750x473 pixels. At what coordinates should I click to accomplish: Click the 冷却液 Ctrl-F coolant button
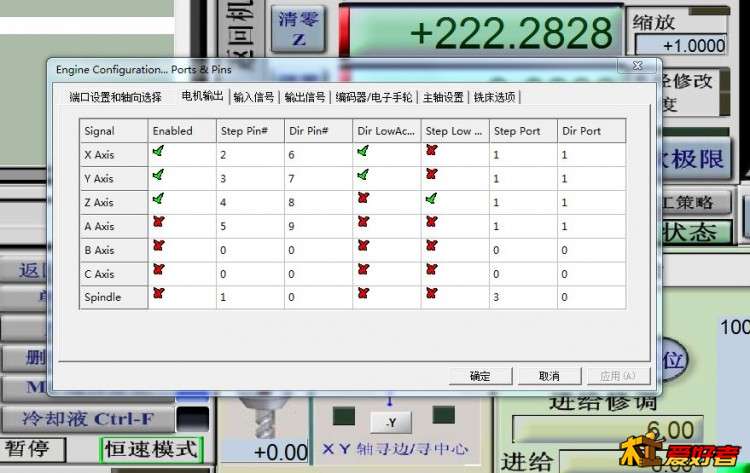point(88,419)
